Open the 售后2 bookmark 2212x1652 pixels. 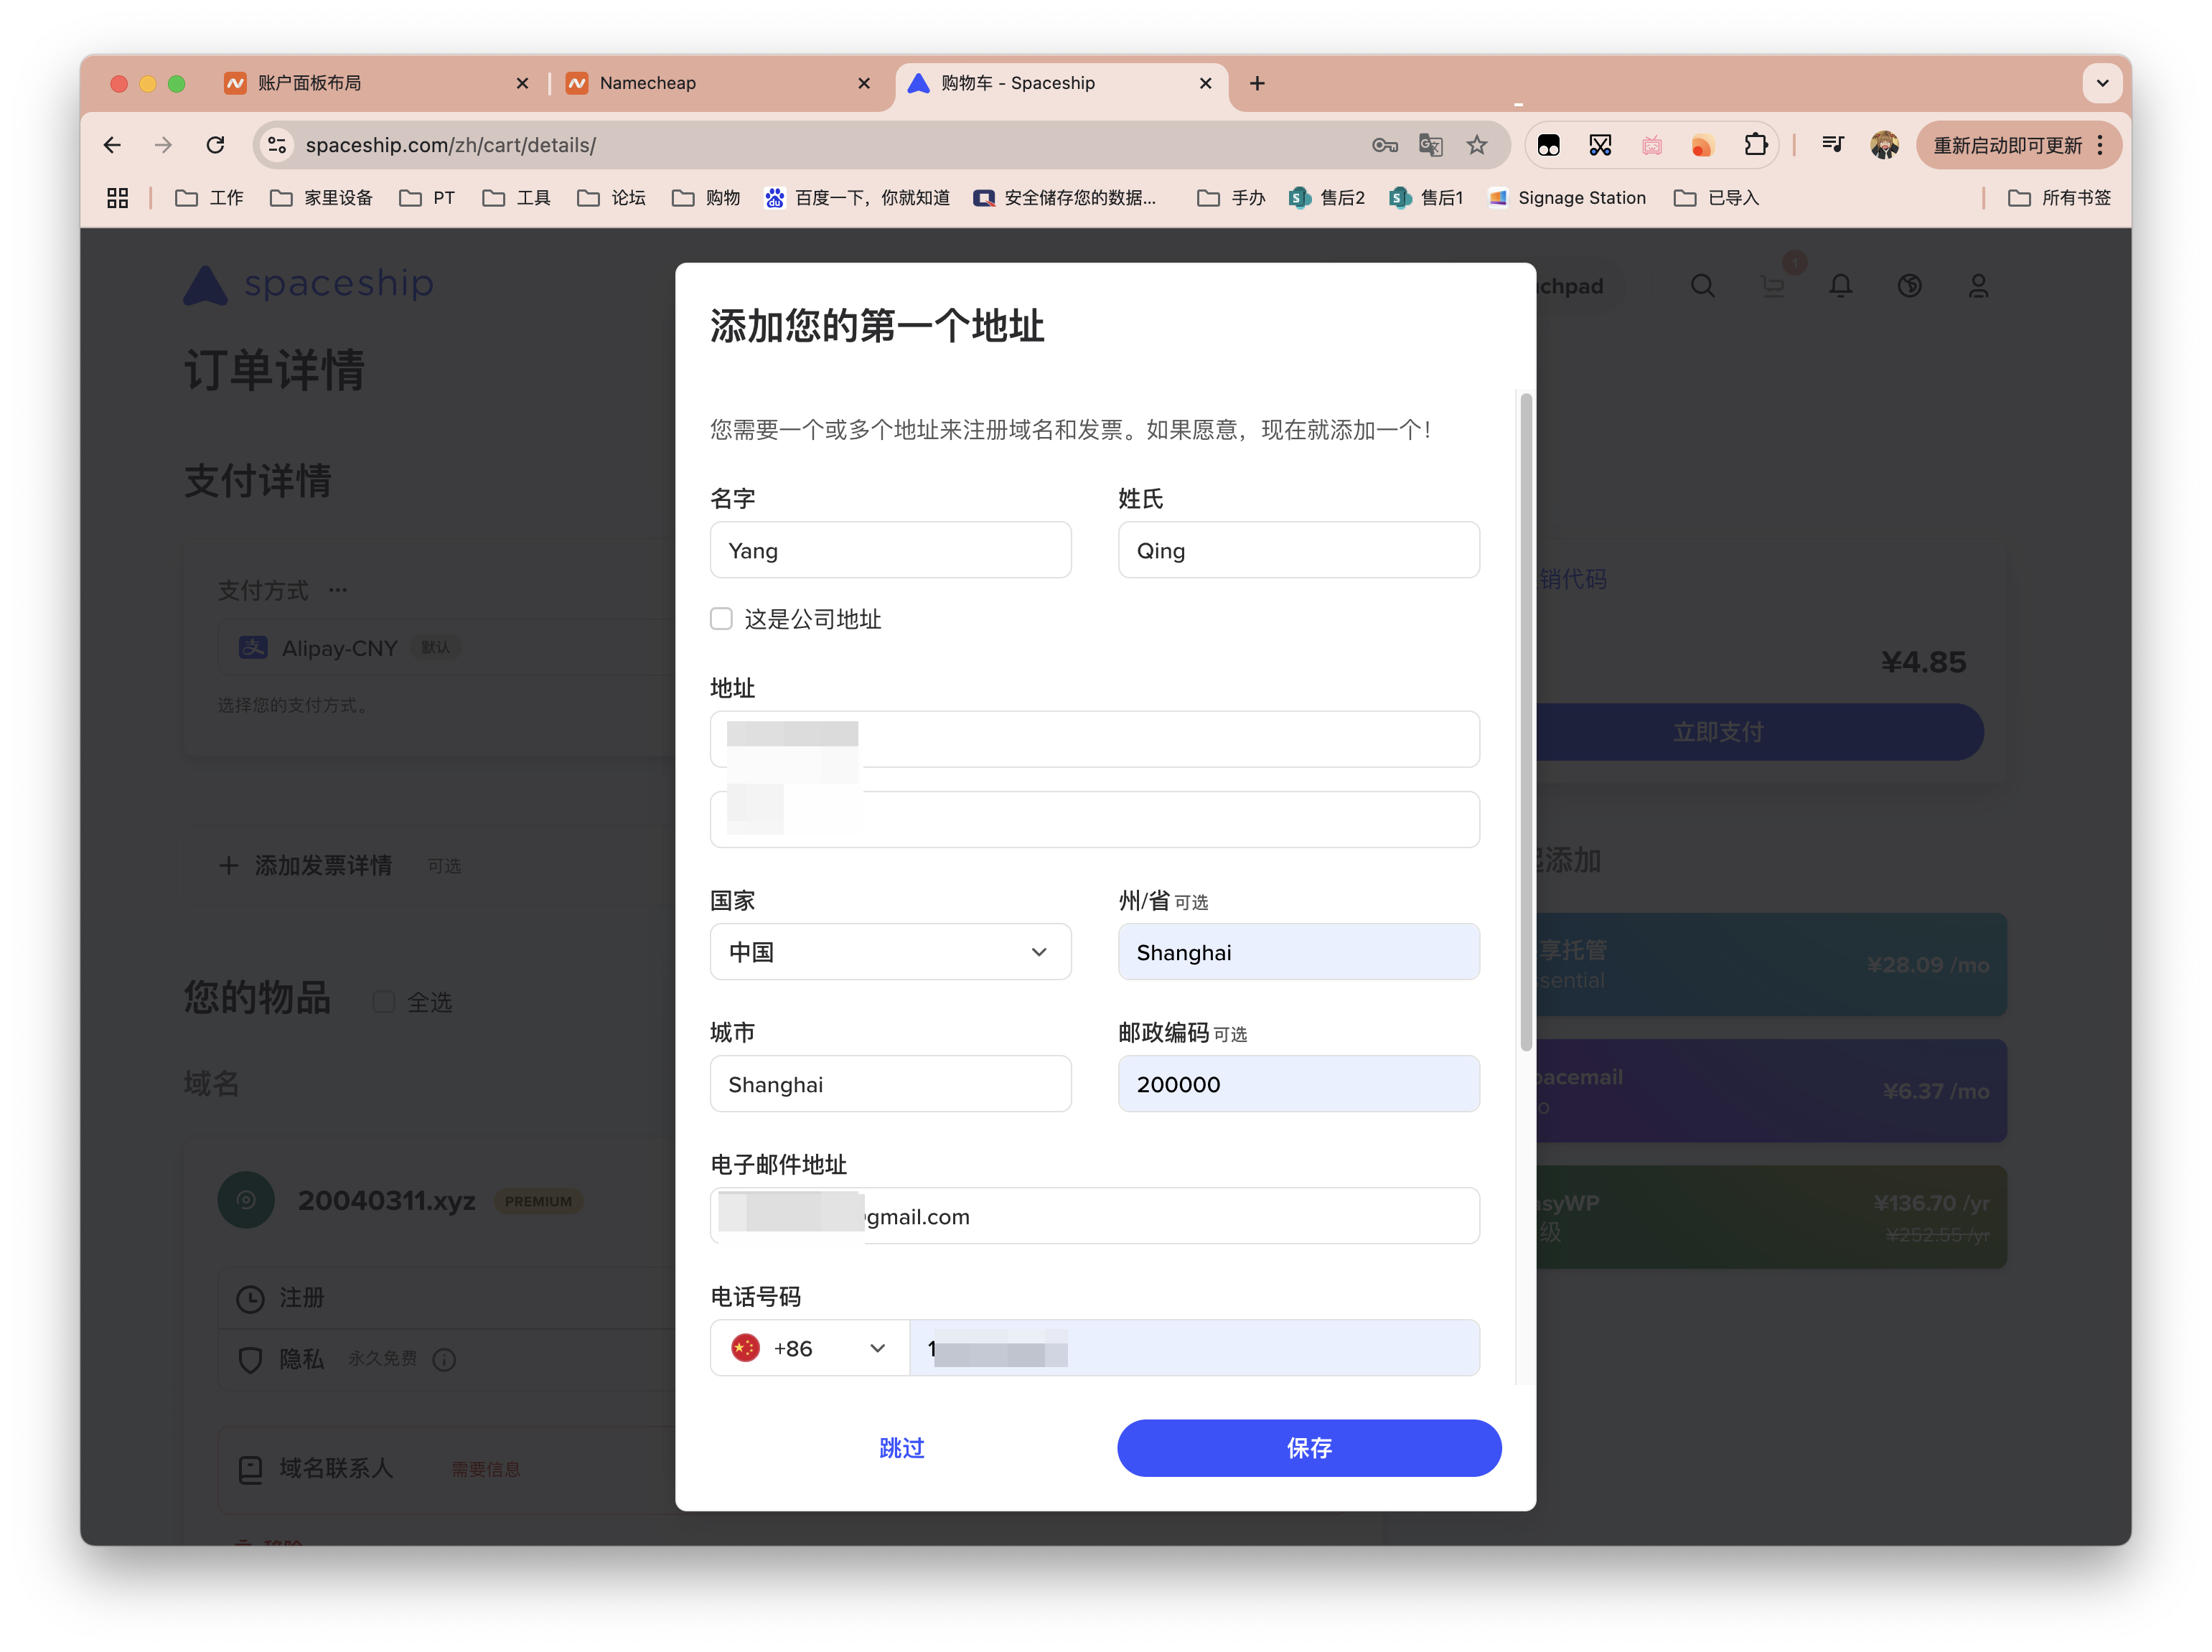1327,198
